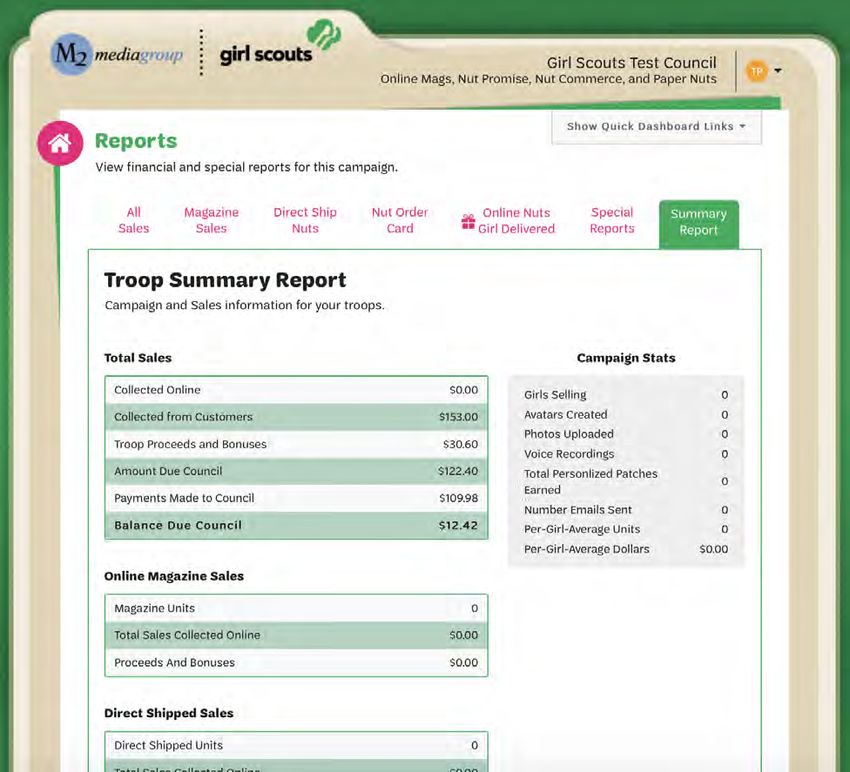The image size is (850, 772).
Task: Click the Voice Recordings stat
Action: (x=626, y=454)
